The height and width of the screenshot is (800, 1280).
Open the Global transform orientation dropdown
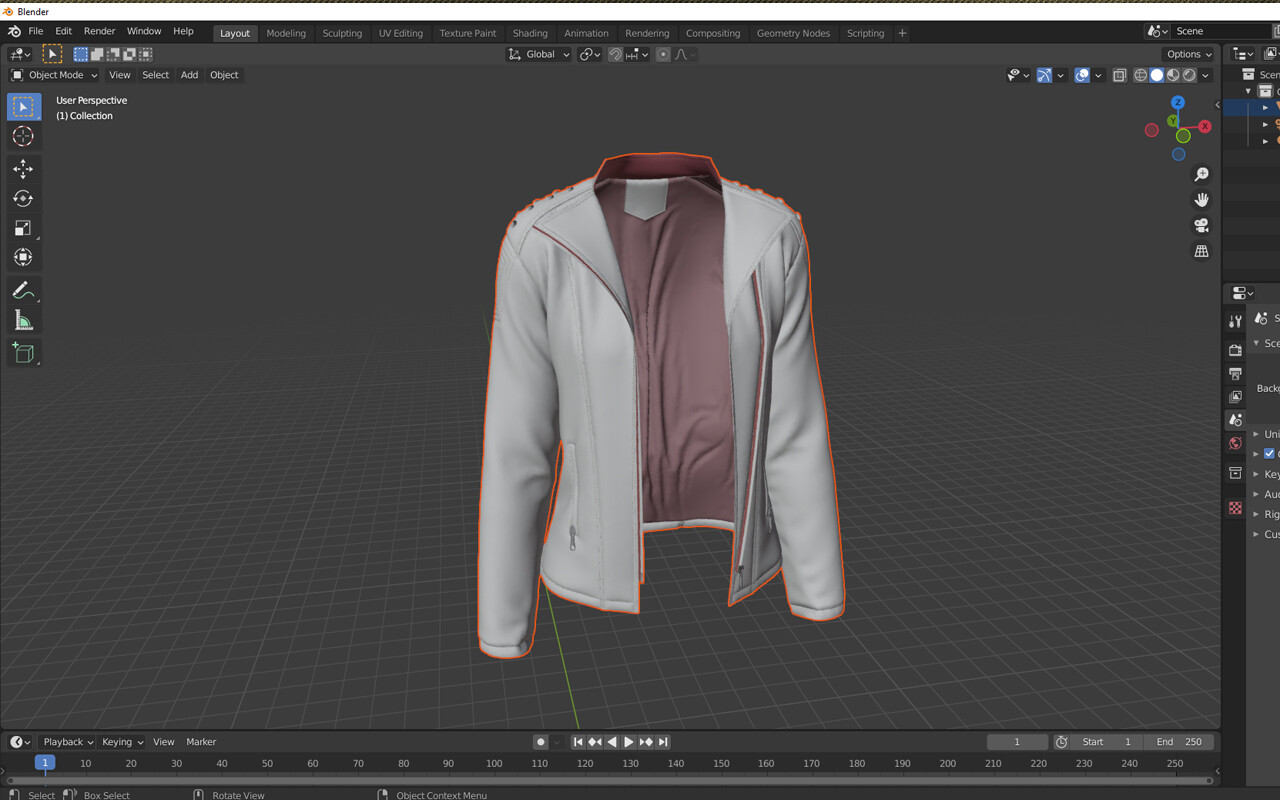tap(538, 54)
